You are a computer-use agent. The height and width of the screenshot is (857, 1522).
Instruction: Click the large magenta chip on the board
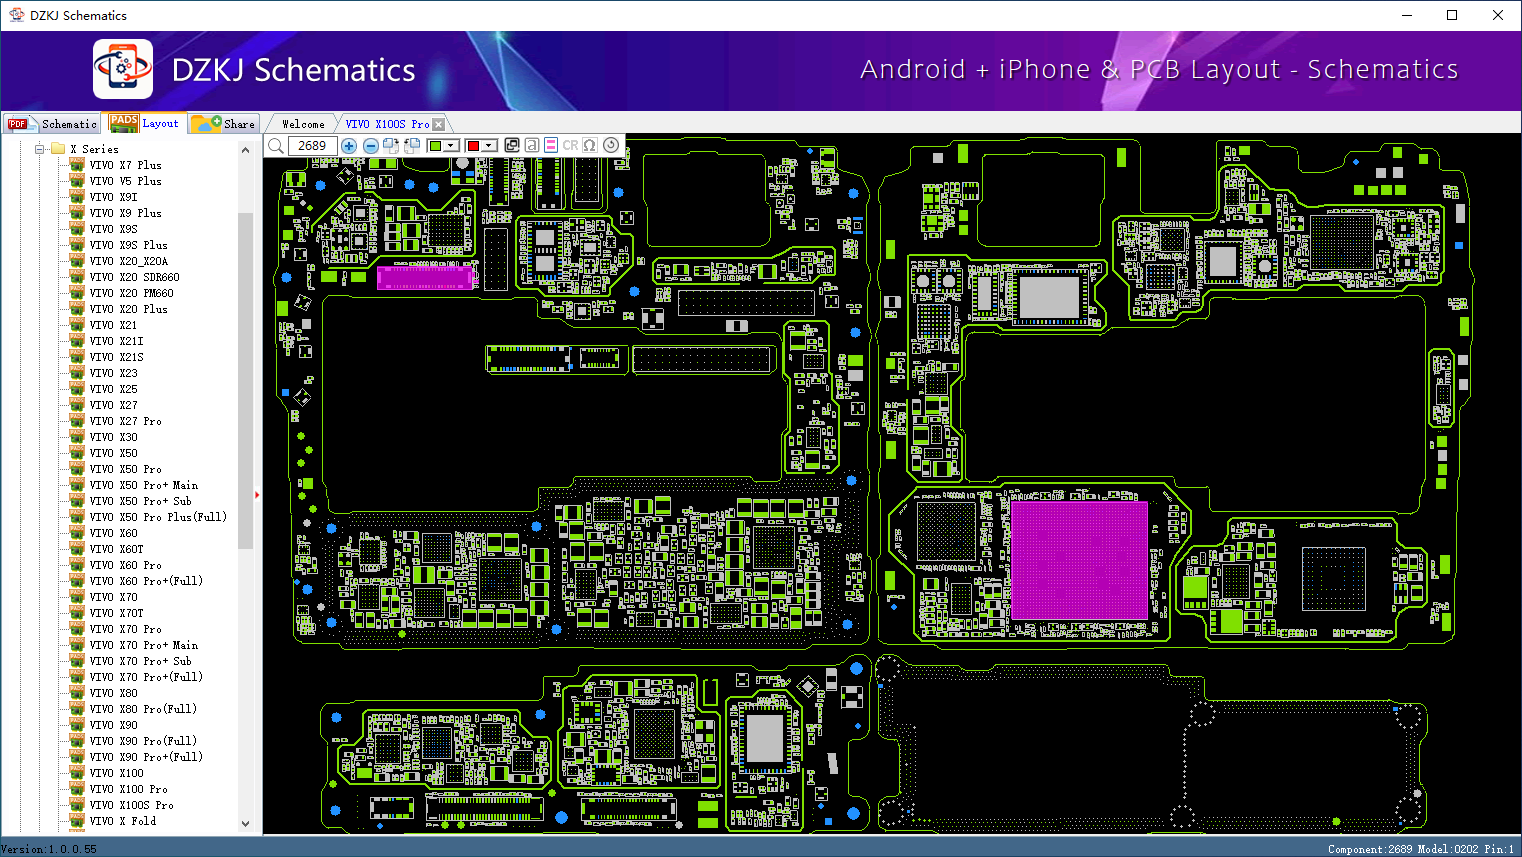[x=1079, y=560]
